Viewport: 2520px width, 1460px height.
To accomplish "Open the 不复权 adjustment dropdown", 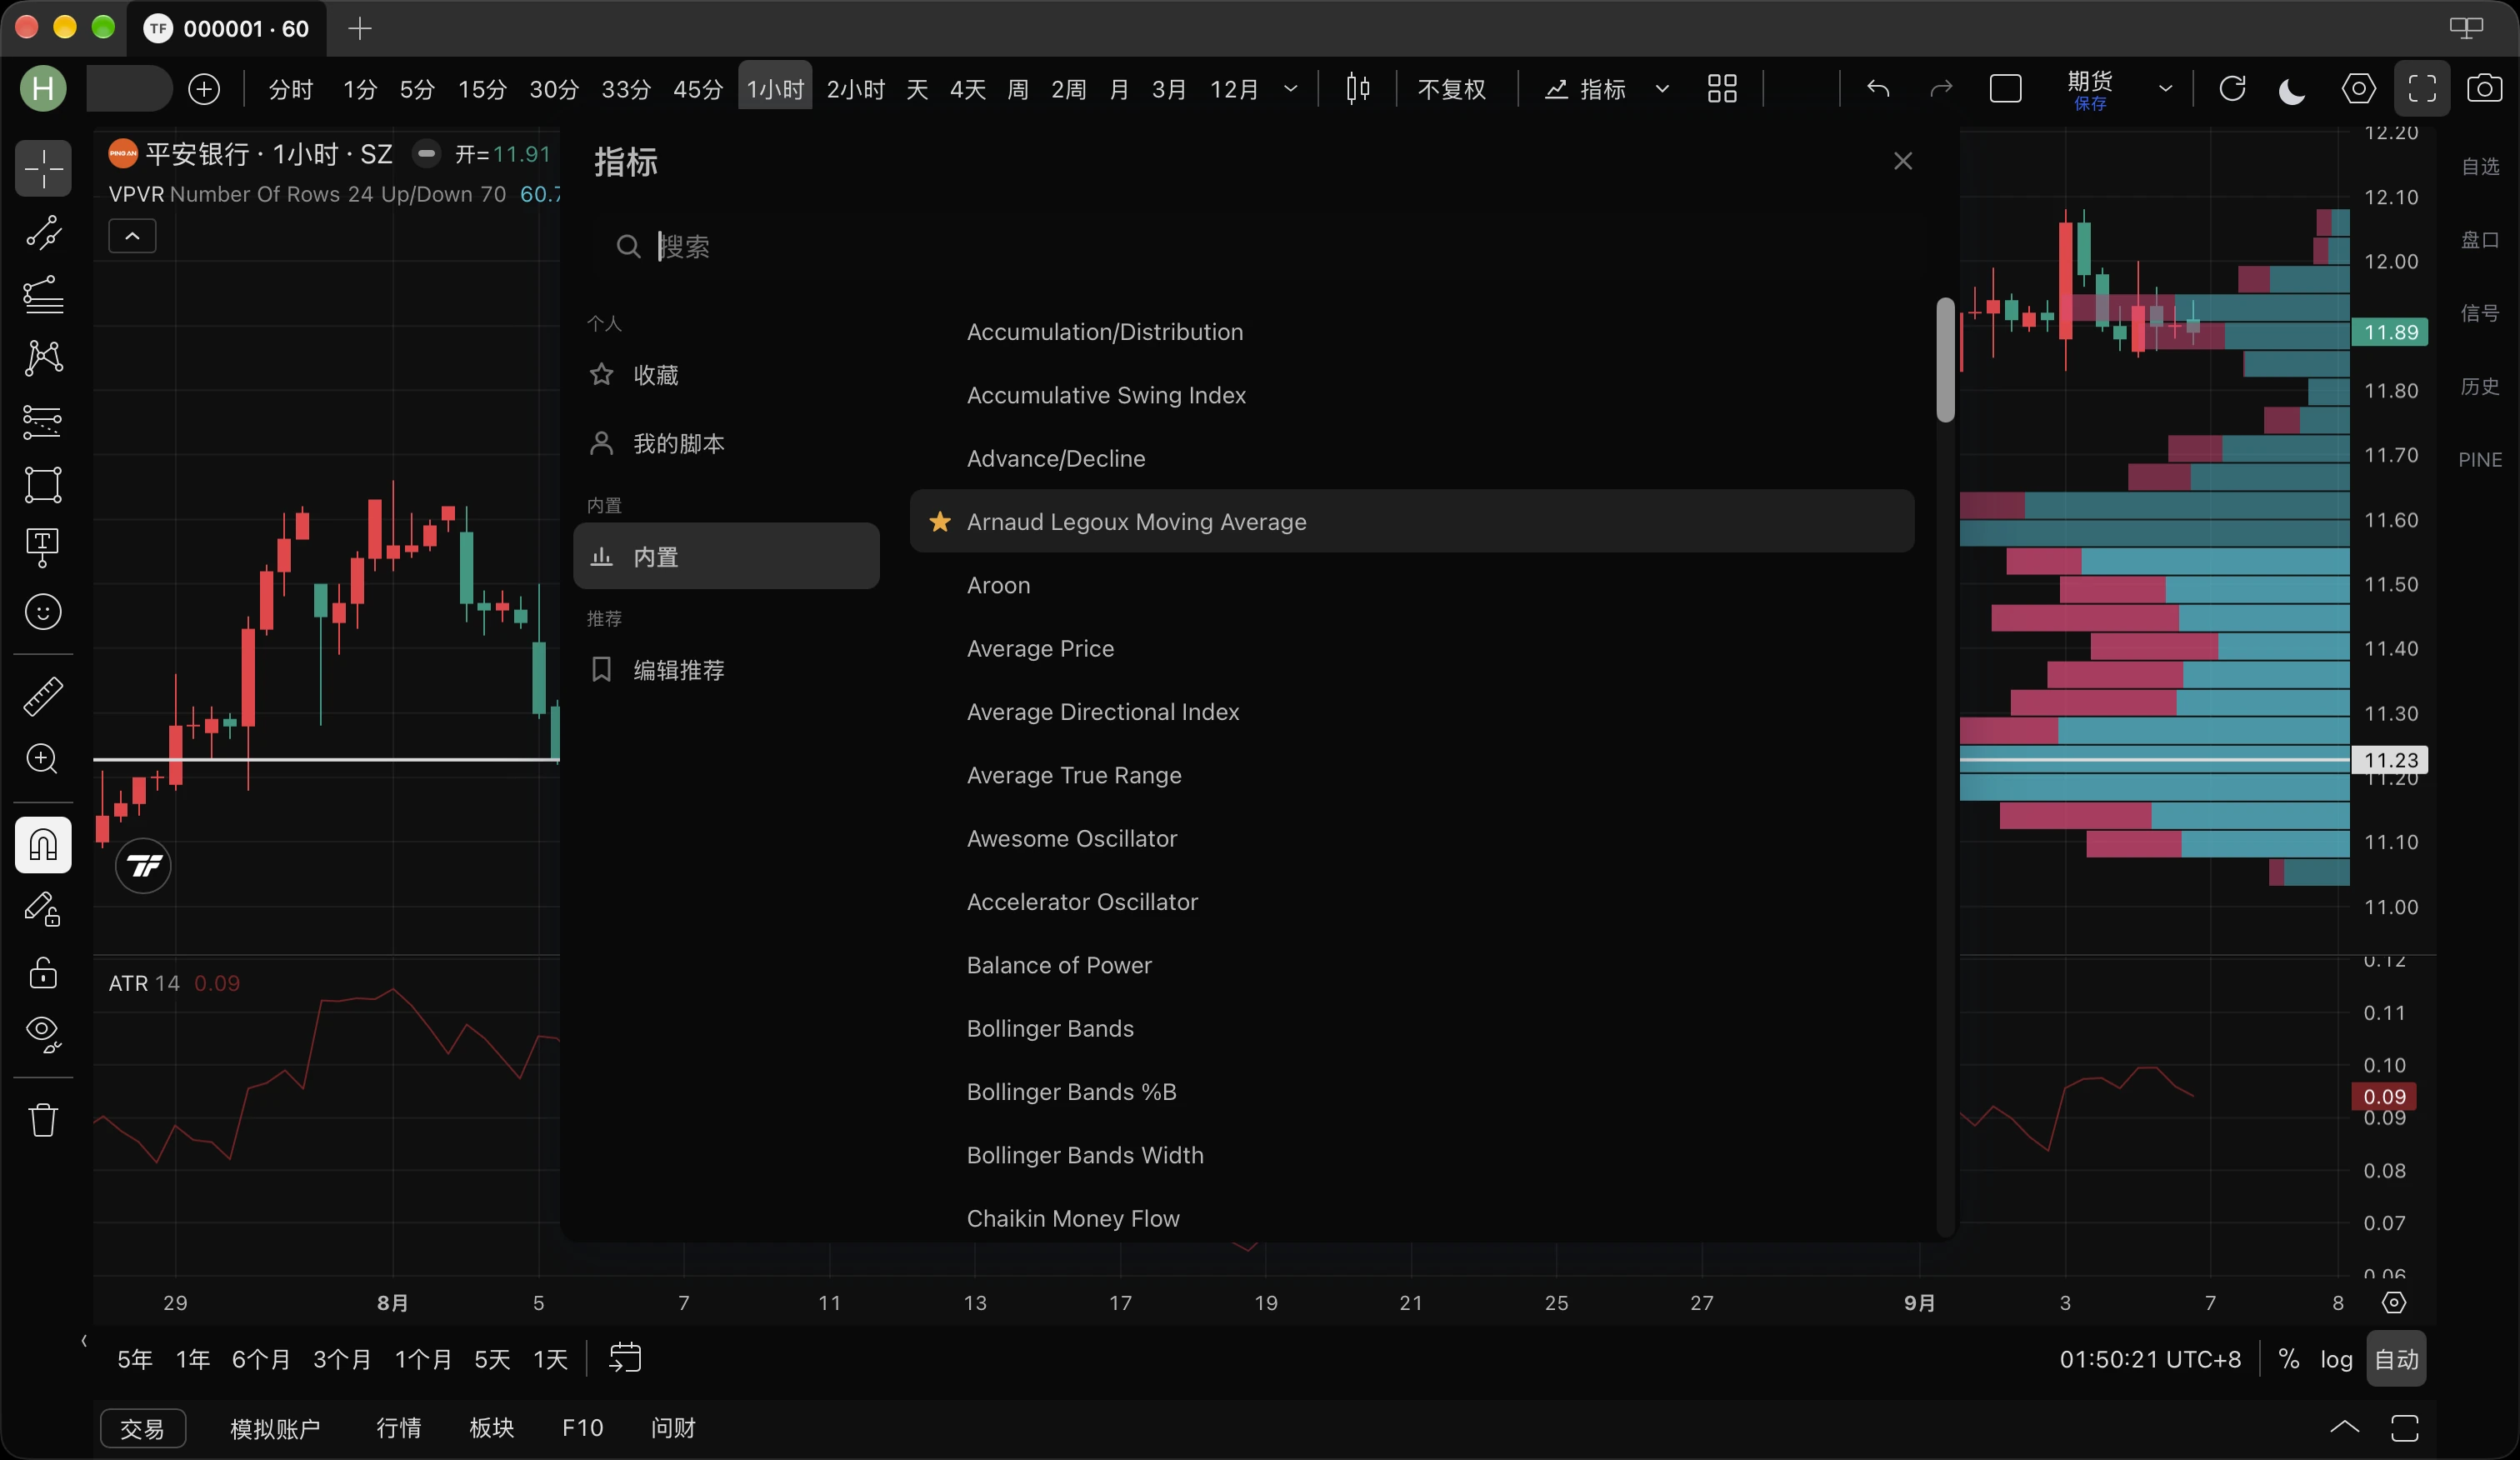I will click(1451, 89).
